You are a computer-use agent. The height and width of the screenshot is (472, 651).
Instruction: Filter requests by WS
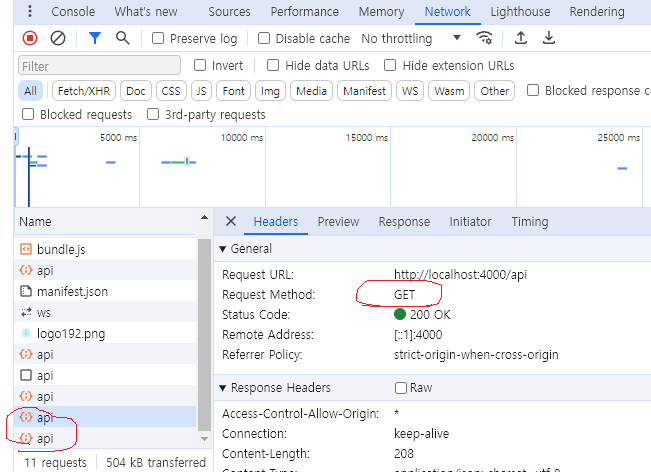(410, 90)
